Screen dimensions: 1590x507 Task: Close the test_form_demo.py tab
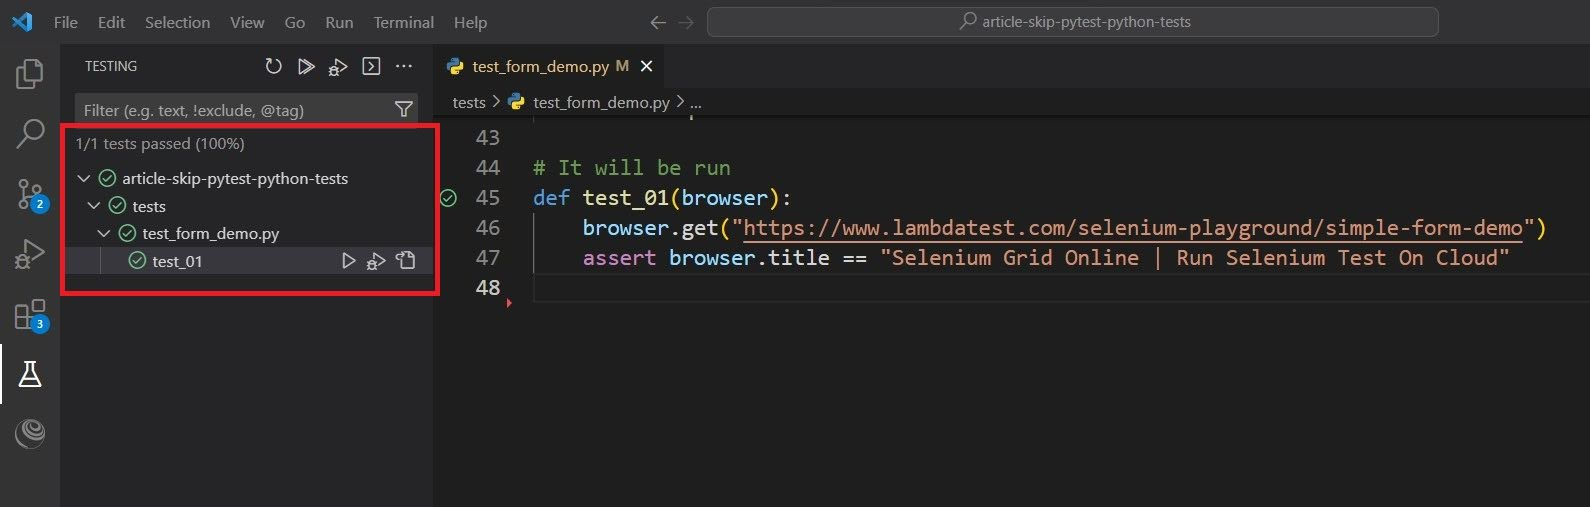pyautogui.click(x=646, y=66)
